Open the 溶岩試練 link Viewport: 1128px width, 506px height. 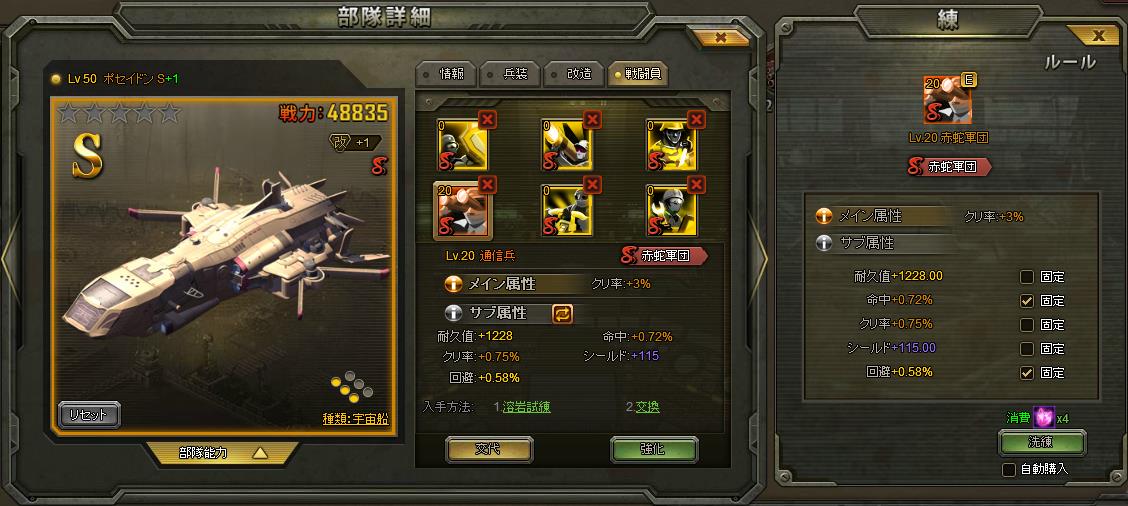(527, 407)
